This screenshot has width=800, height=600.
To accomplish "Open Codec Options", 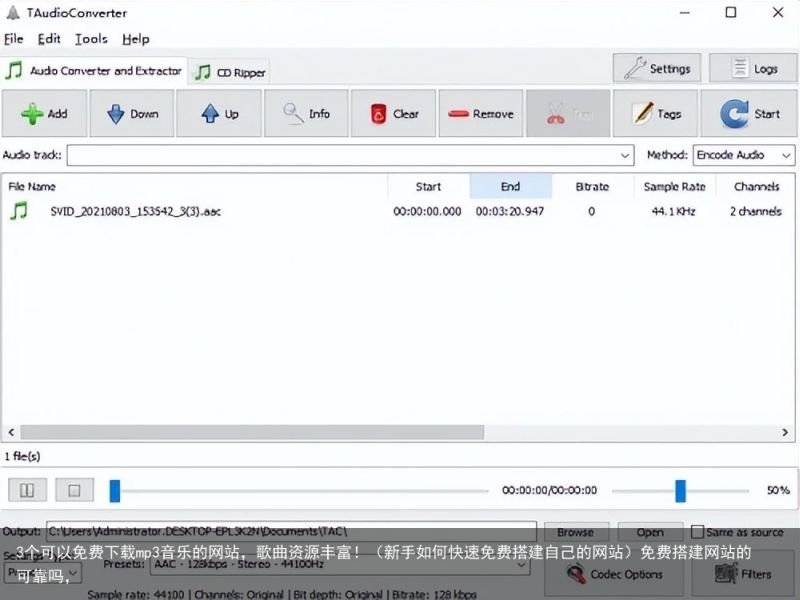I will pos(614,574).
